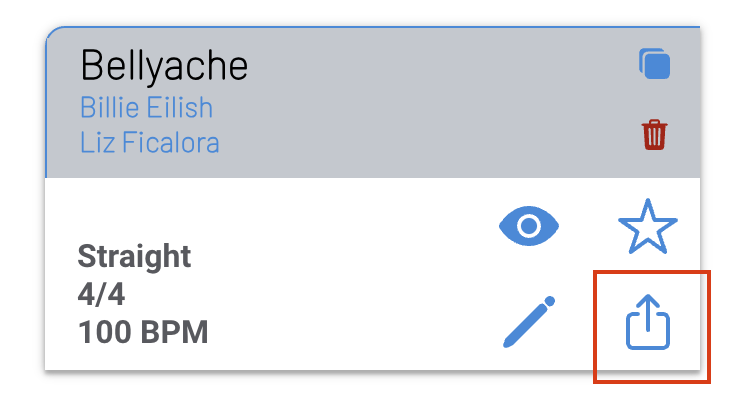
Task: Edit Bellyache using the pencil icon
Action: click(529, 322)
